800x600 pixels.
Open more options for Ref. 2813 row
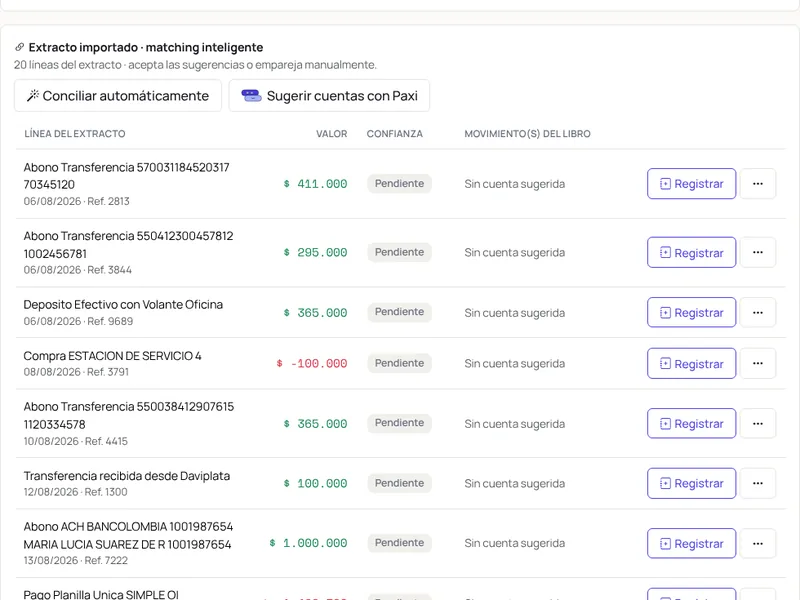click(x=758, y=184)
